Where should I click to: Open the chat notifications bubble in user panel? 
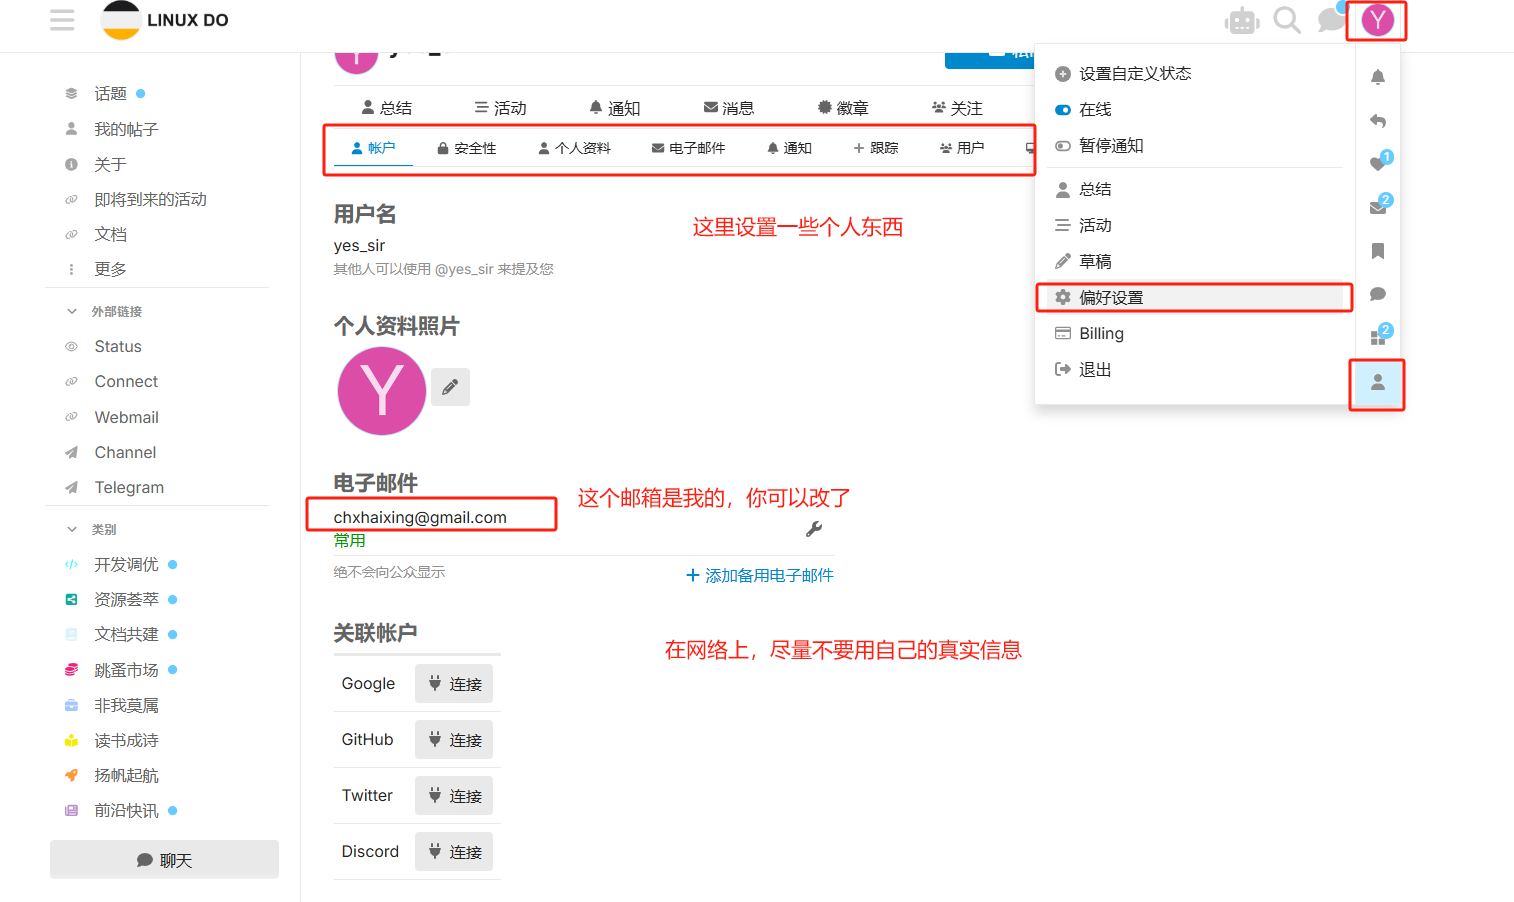coord(1377,294)
